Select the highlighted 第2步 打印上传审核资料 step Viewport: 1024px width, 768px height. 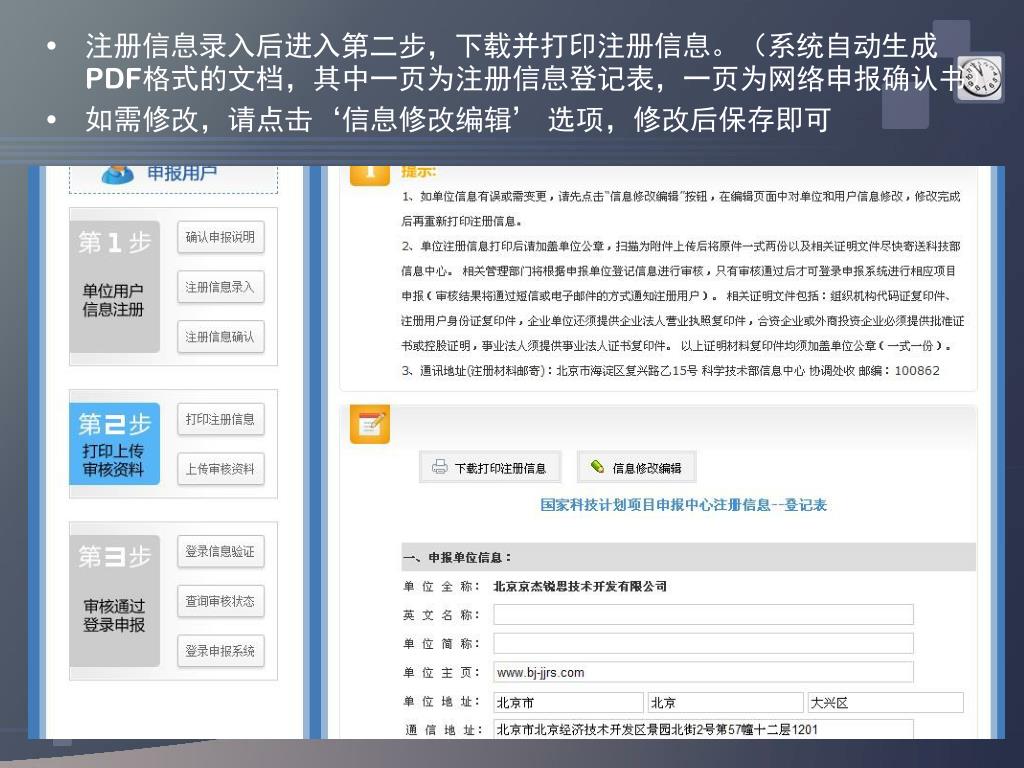coord(114,444)
